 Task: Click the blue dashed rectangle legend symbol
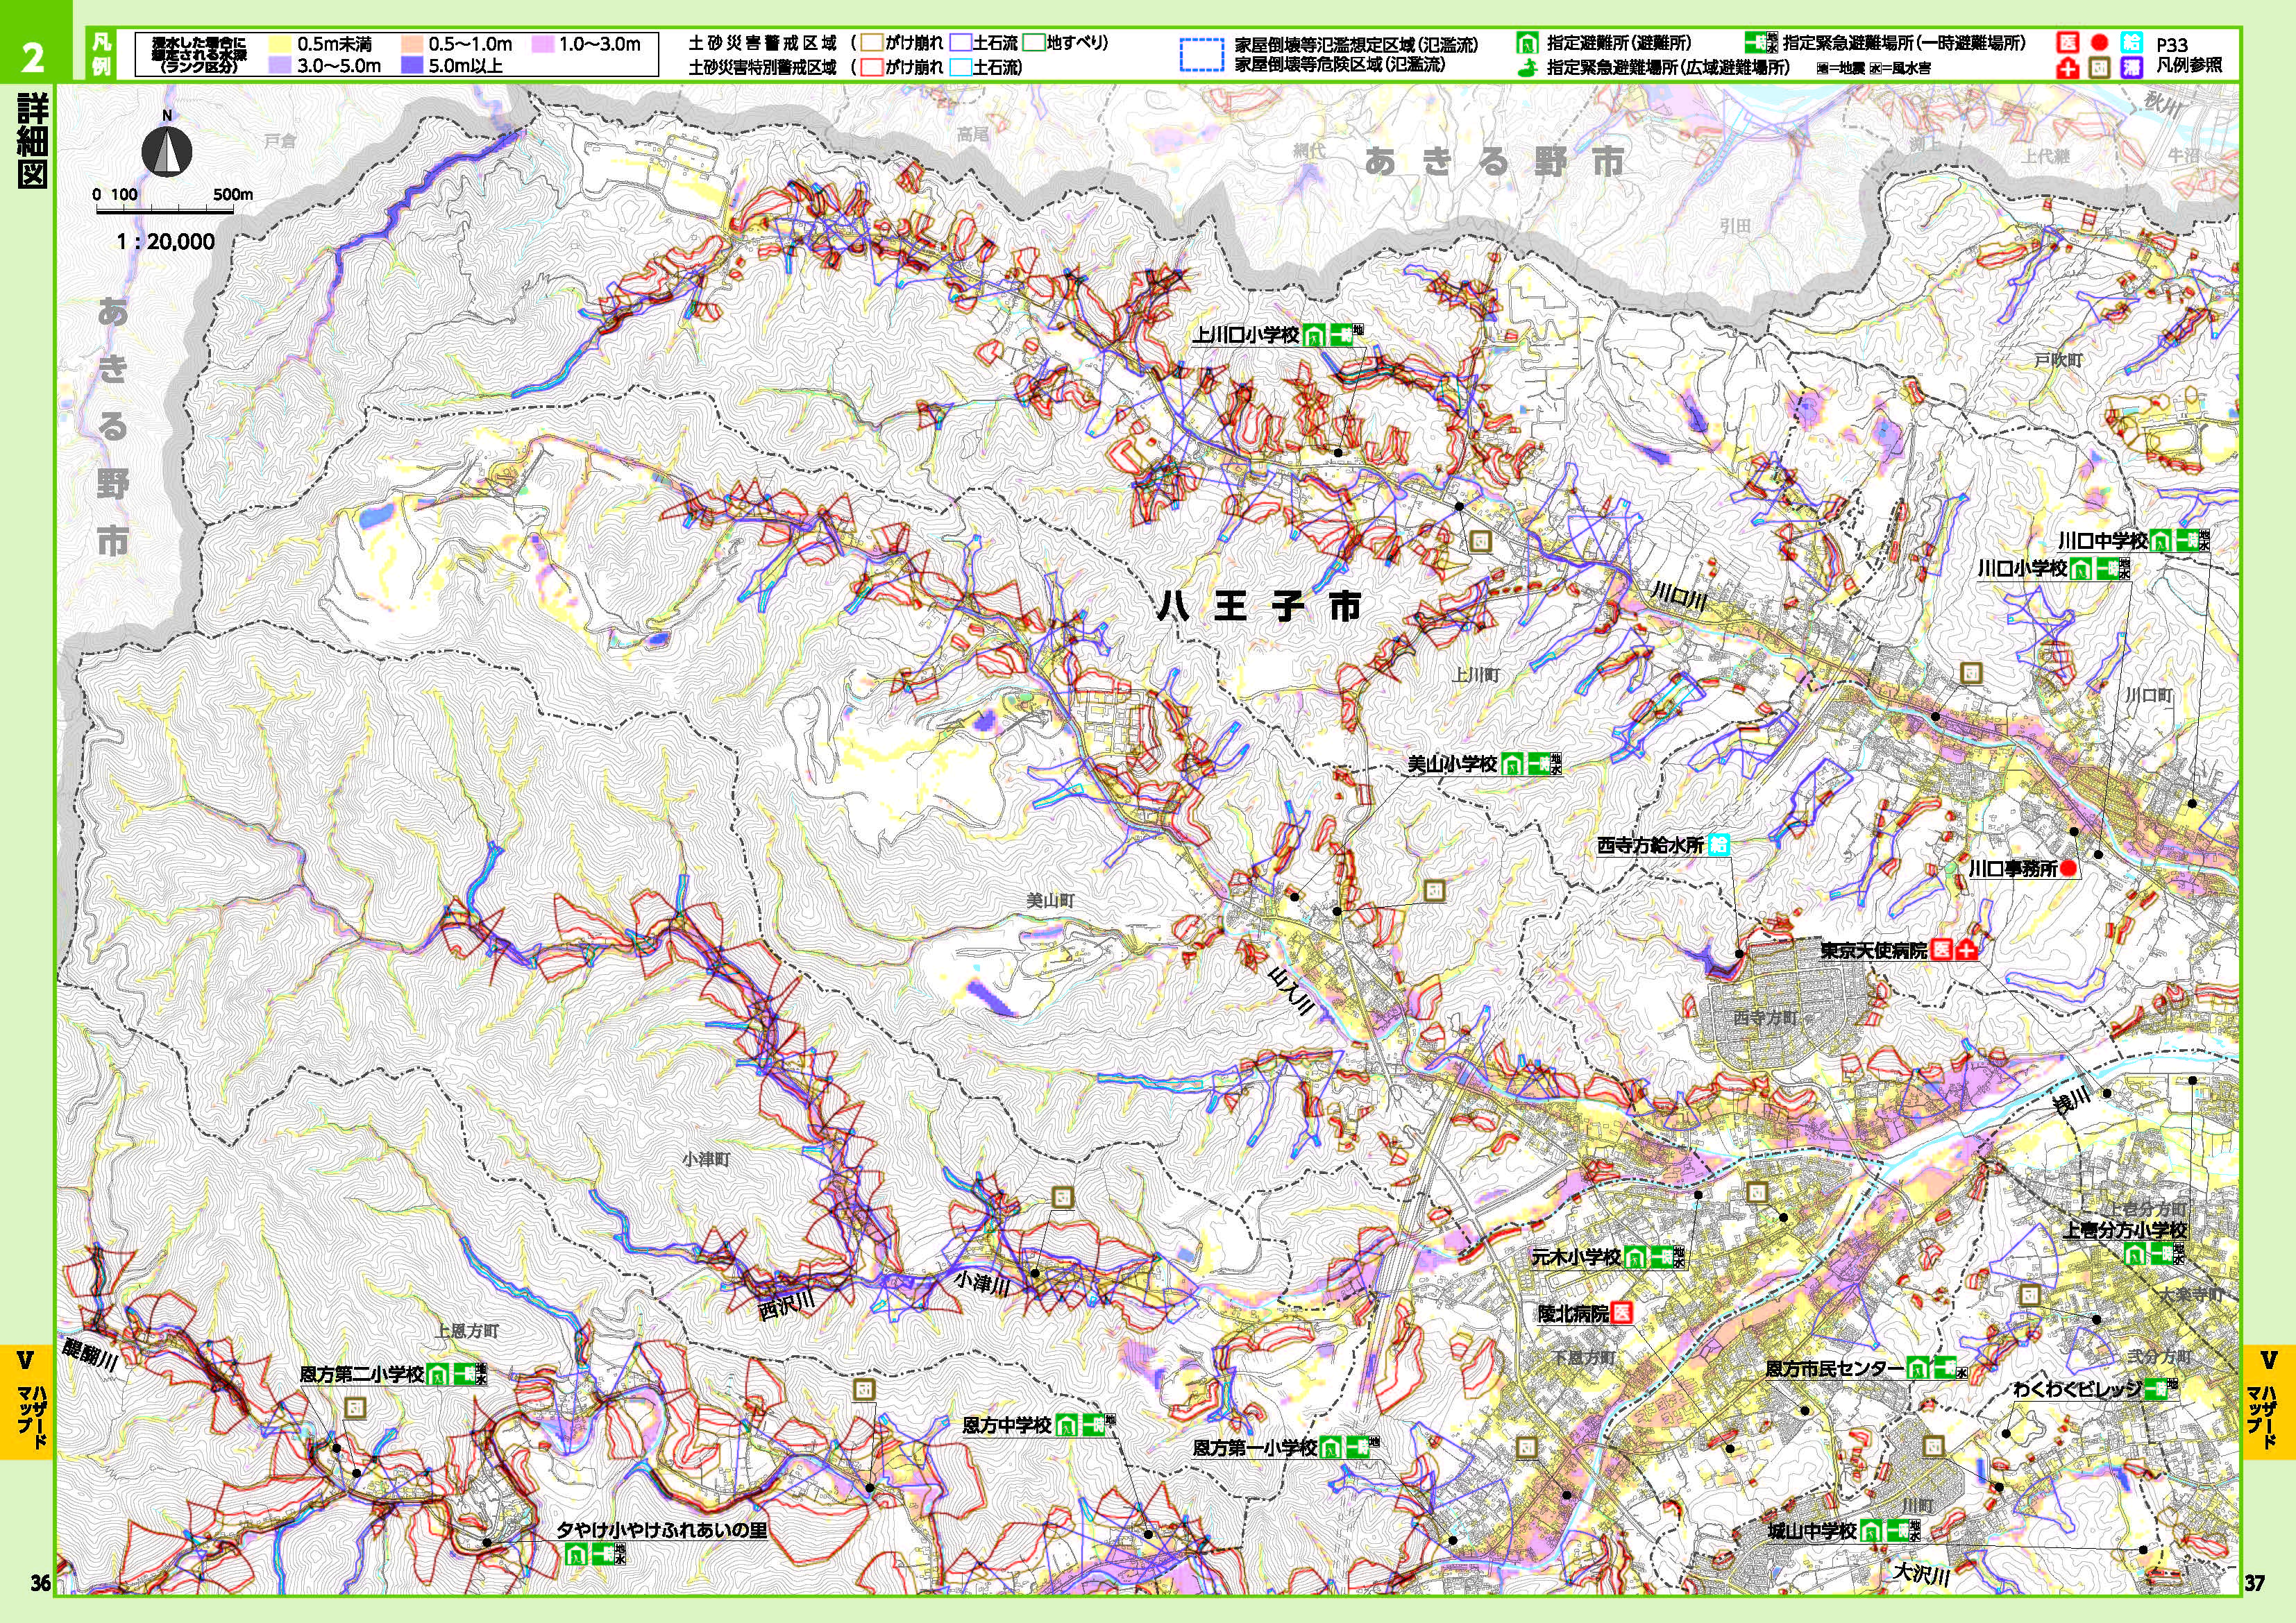[1201, 55]
